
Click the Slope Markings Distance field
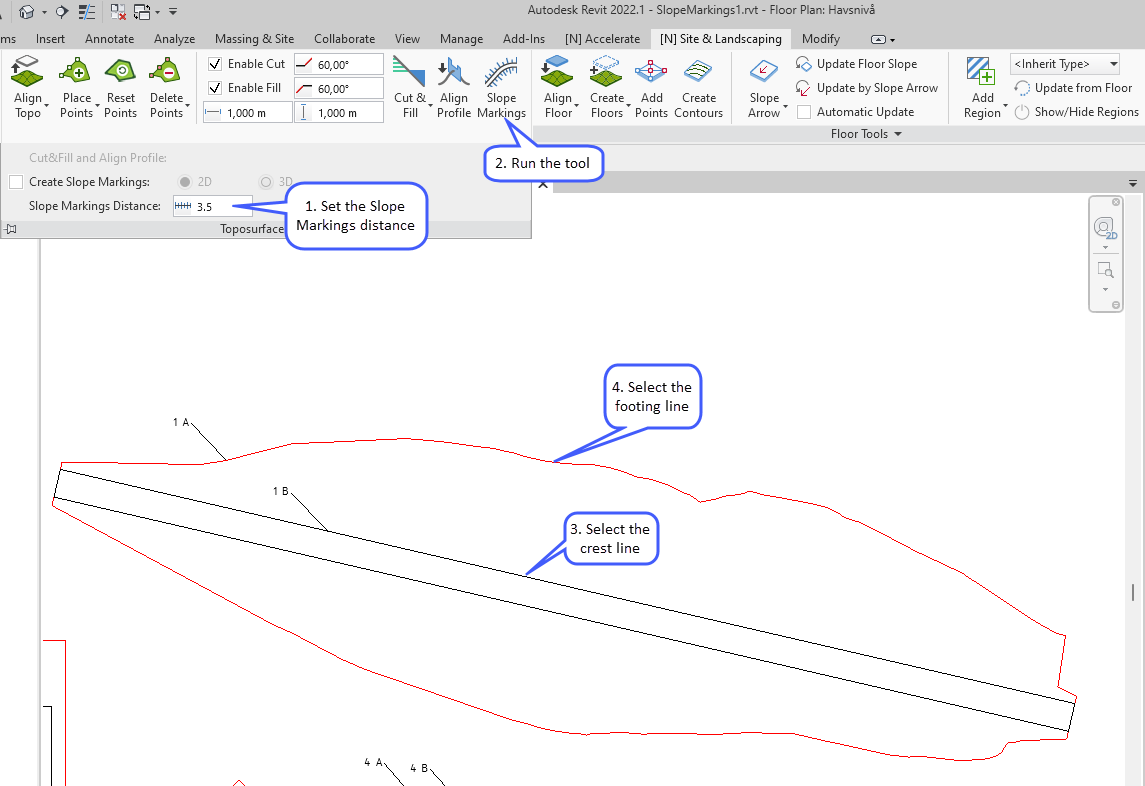(212, 206)
